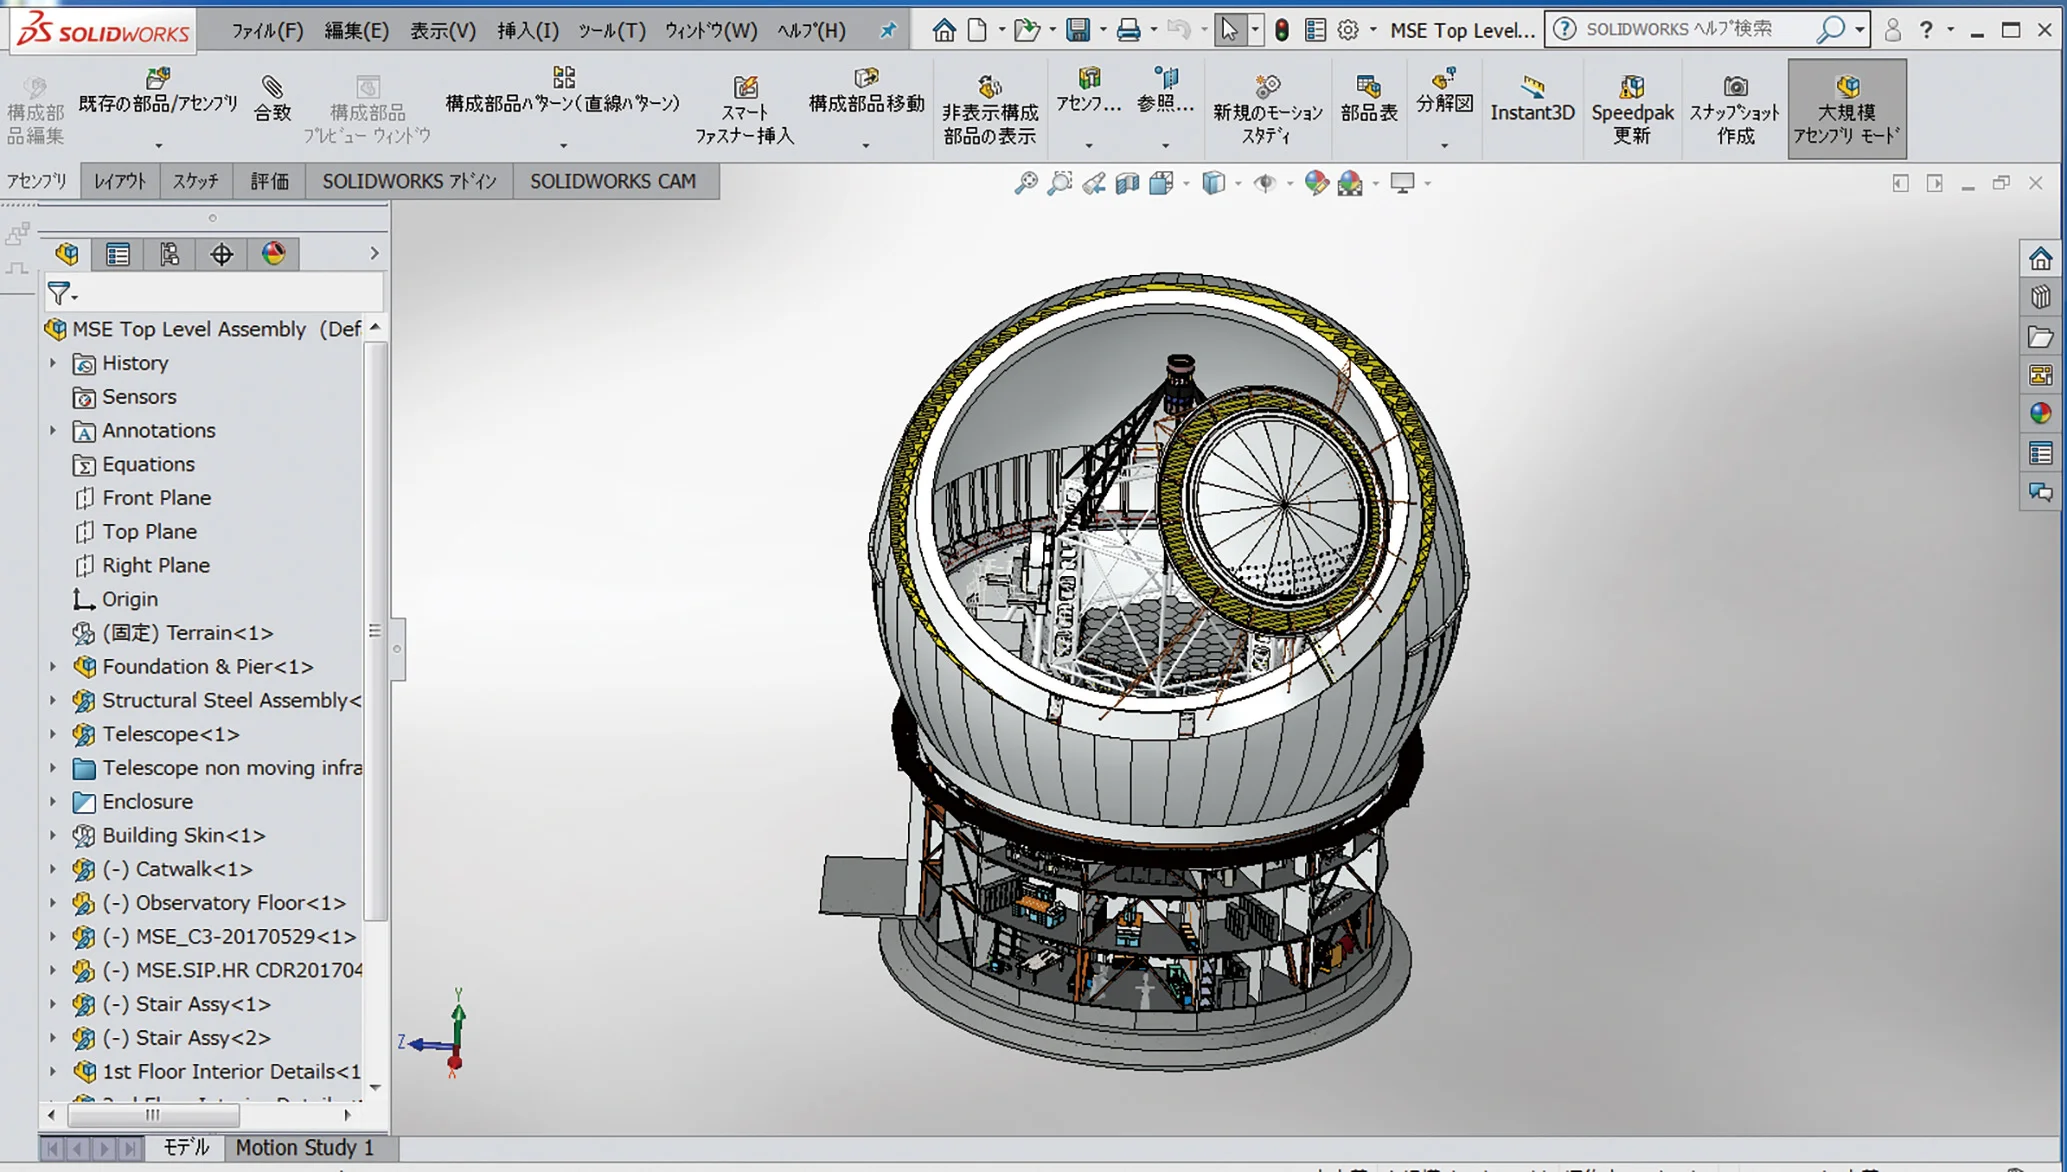This screenshot has height=1172, width=2067.
Task: Expand the Enclosure folder
Action: point(53,801)
